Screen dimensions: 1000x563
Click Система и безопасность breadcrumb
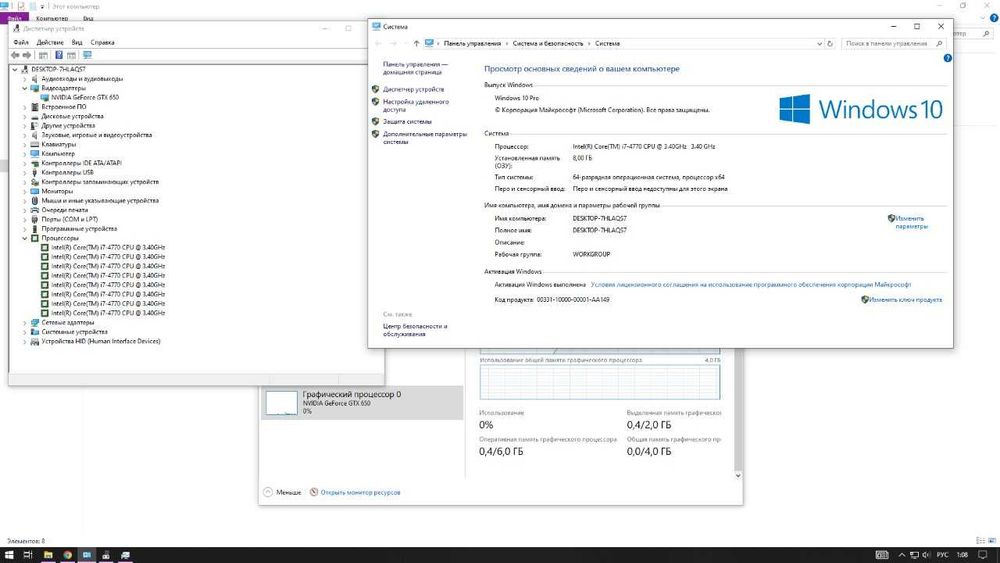pyautogui.click(x=548, y=43)
